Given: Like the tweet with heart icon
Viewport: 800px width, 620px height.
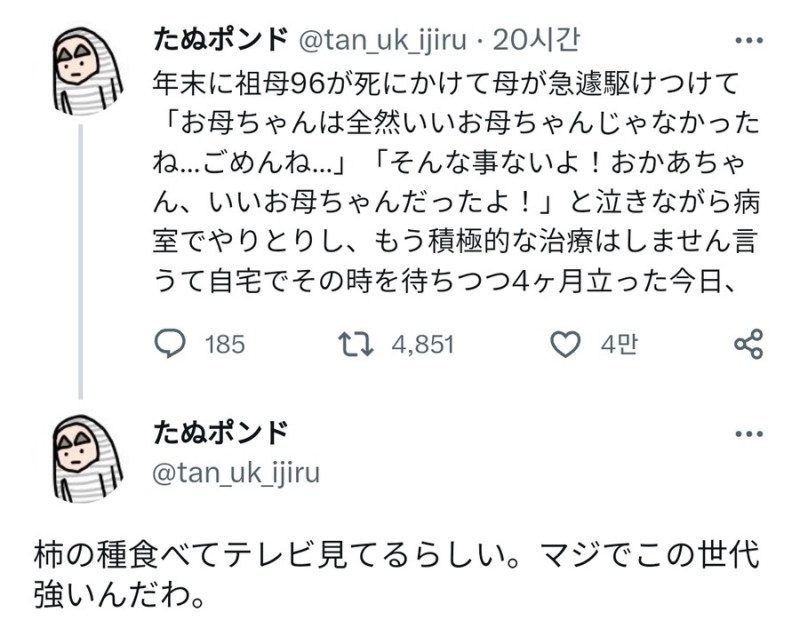Looking at the screenshot, I should tap(565, 344).
